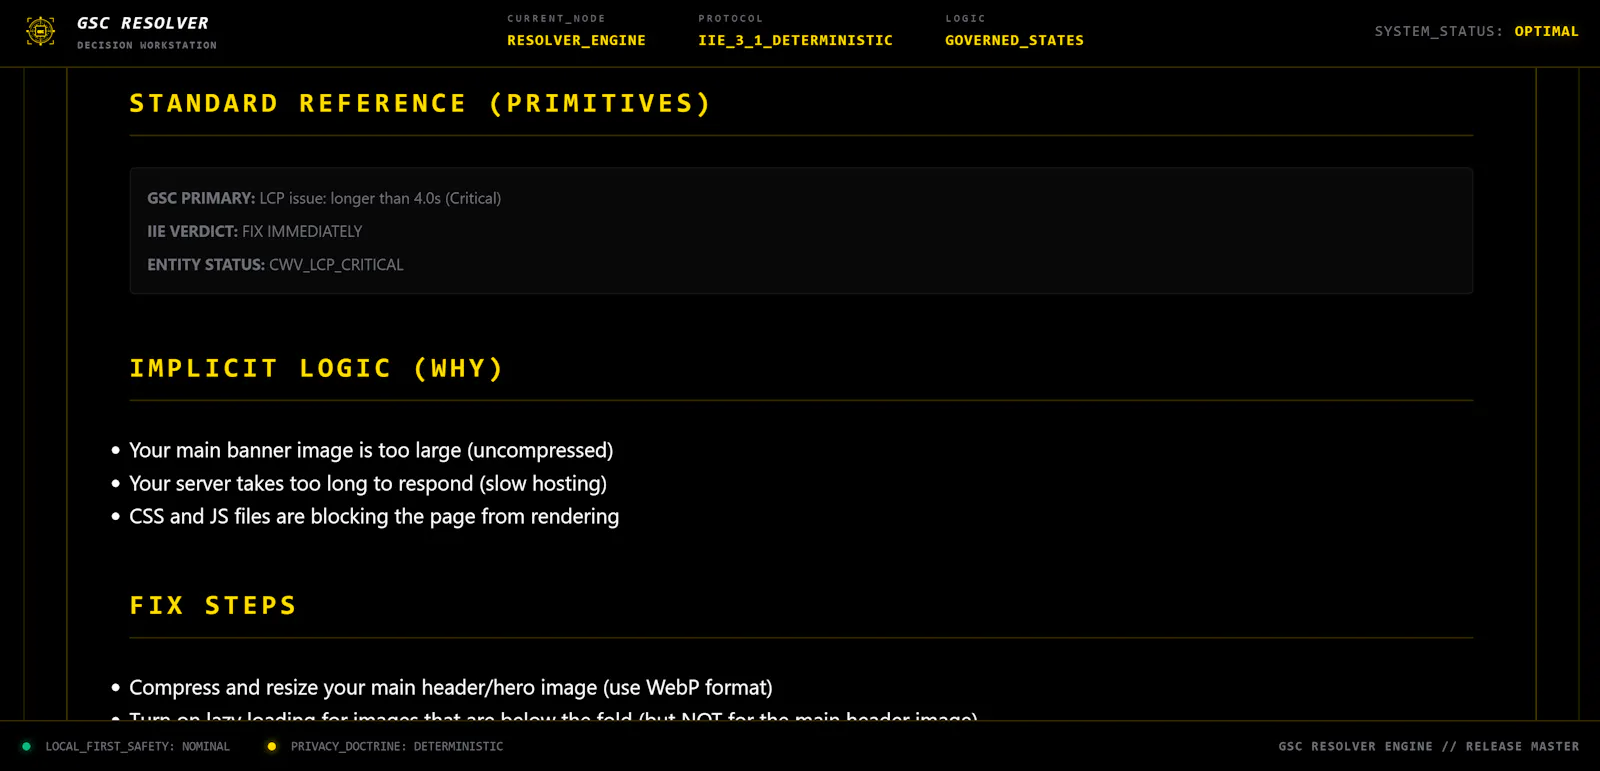Click the LOGIC label in the header
1600x771 pixels.
click(x=965, y=19)
